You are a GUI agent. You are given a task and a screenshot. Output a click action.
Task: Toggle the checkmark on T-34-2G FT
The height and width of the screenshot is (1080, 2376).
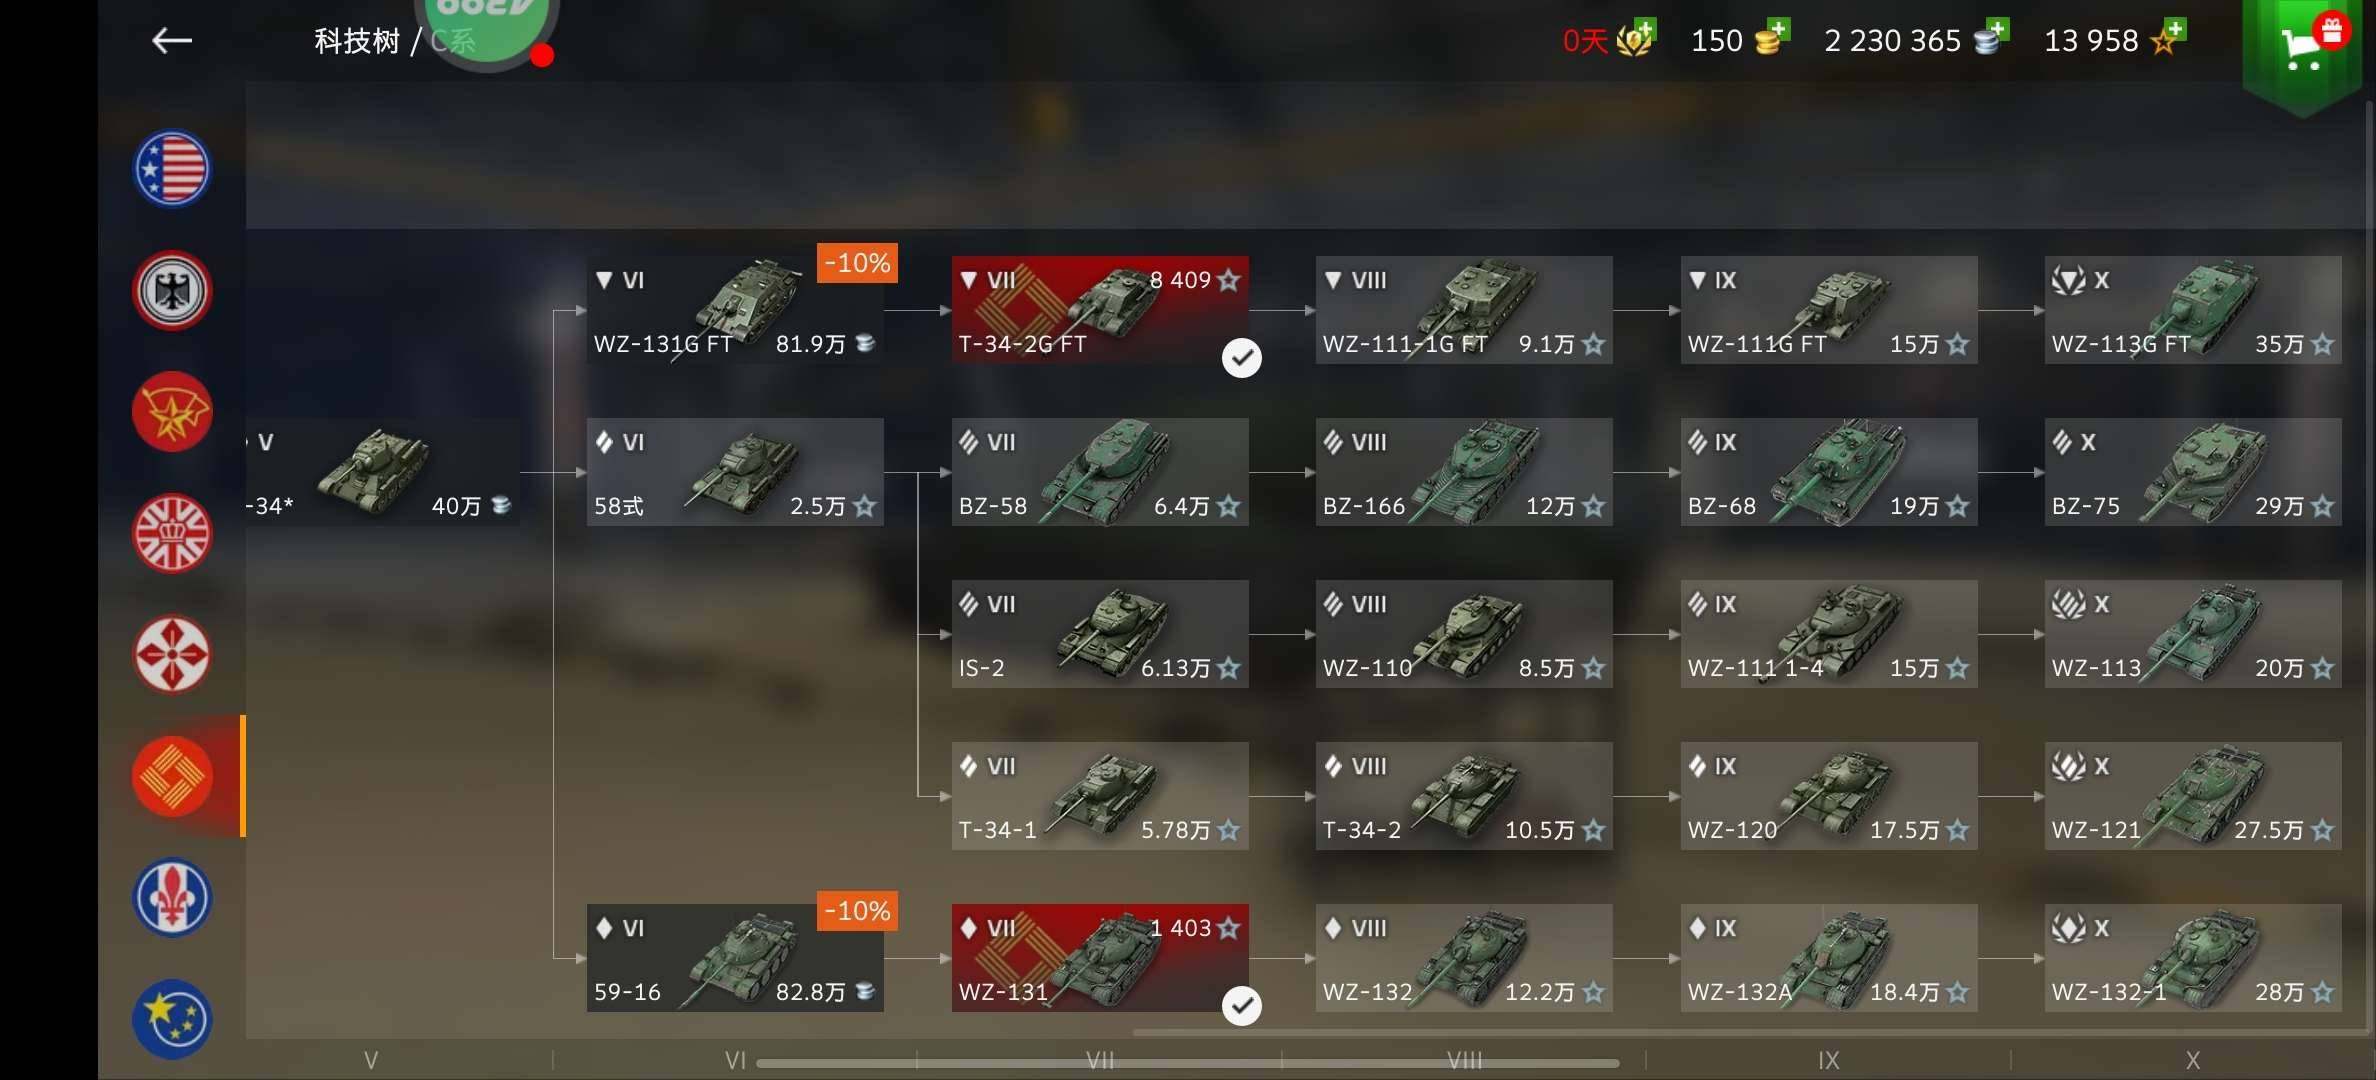1241,358
